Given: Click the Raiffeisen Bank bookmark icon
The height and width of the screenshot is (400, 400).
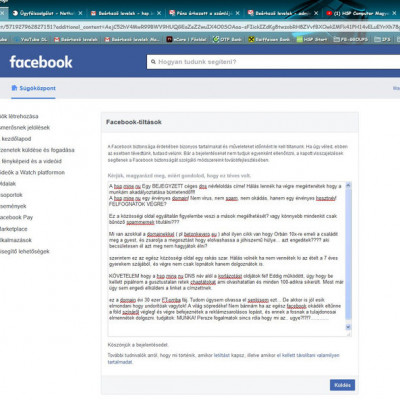Looking at the screenshot, I should (251, 39).
